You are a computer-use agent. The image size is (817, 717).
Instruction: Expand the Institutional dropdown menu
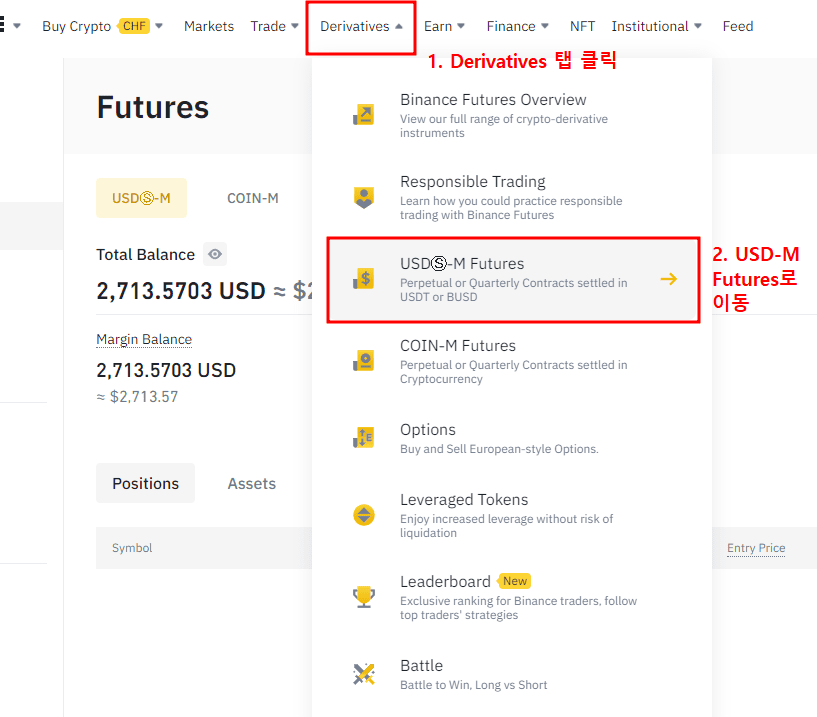(x=657, y=26)
